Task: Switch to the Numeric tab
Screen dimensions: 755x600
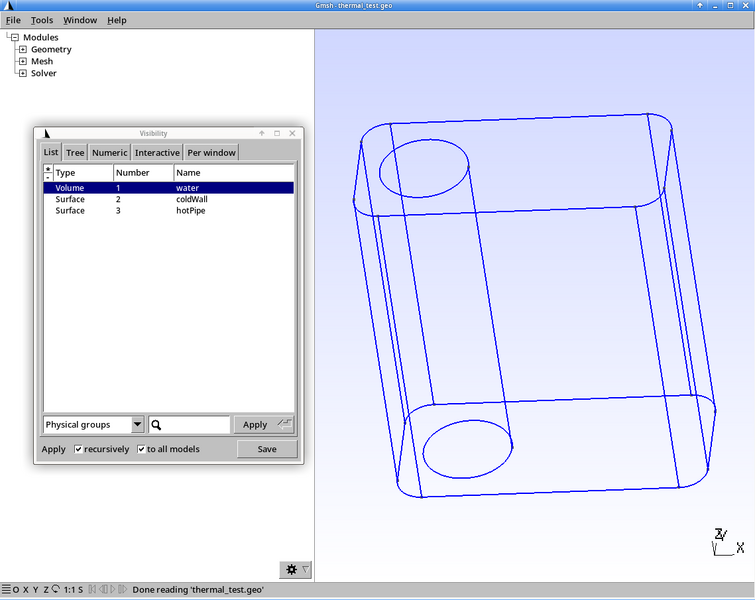Action: [110, 153]
